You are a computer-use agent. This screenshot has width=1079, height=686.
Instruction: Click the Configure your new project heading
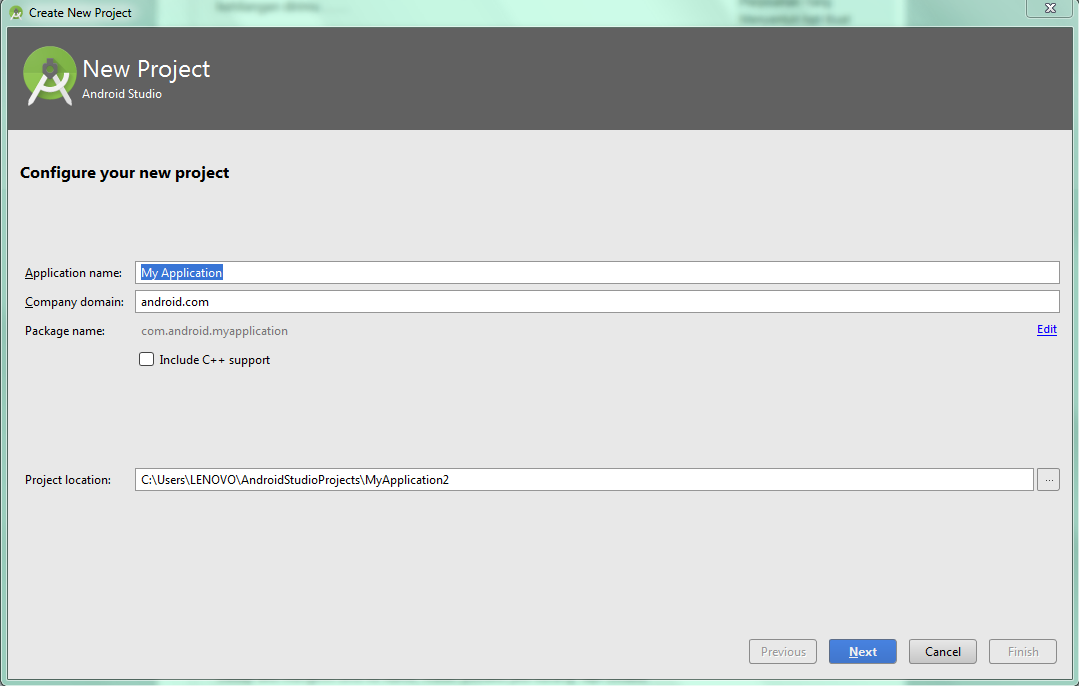(124, 172)
